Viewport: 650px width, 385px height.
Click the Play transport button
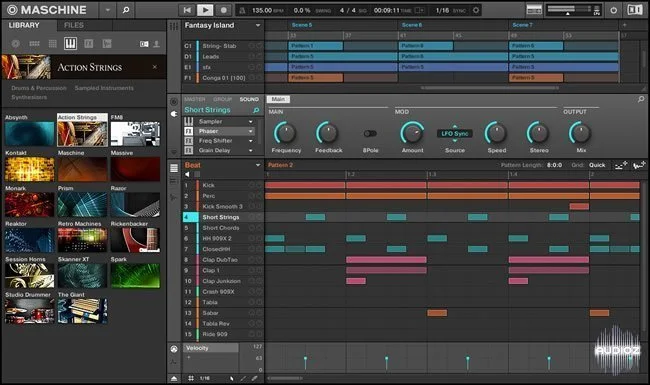205,10
